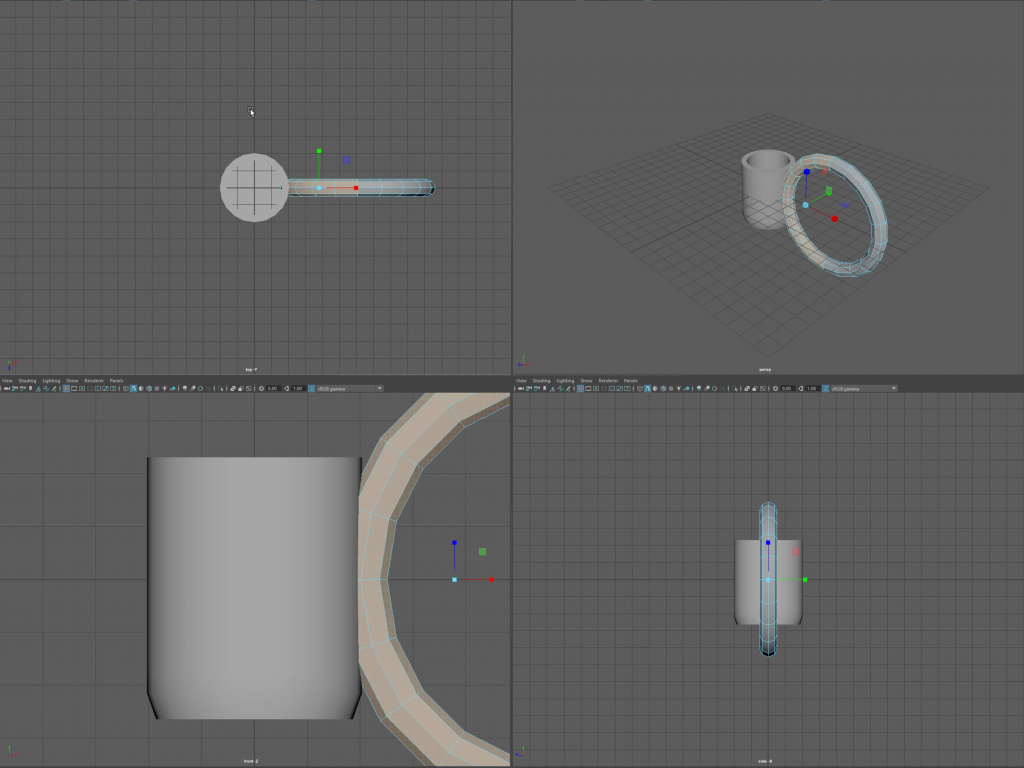Enable smooth shade all icon in side panel
The height and width of the screenshot is (768, 1024).
click(647, 388)
